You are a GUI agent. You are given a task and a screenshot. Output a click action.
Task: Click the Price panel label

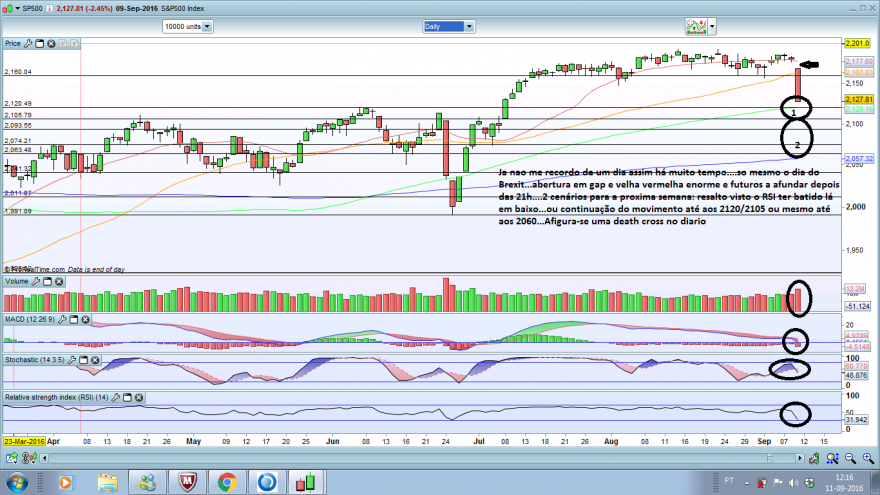click(x=12, y=43)
